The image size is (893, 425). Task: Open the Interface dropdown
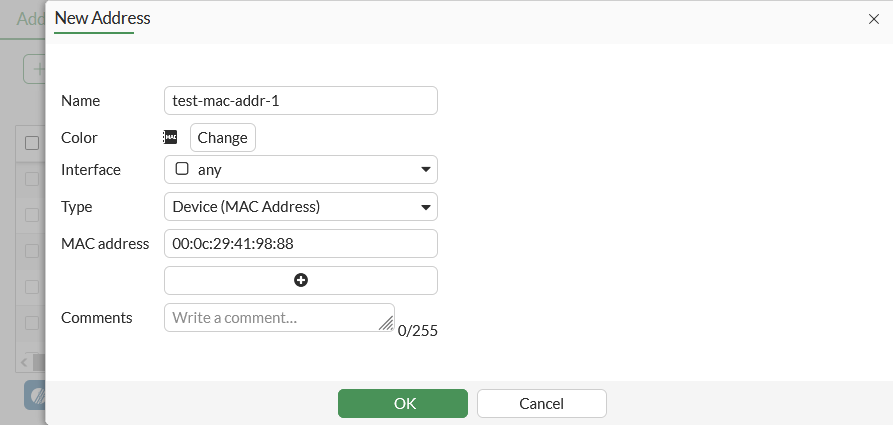click(300, 170)
